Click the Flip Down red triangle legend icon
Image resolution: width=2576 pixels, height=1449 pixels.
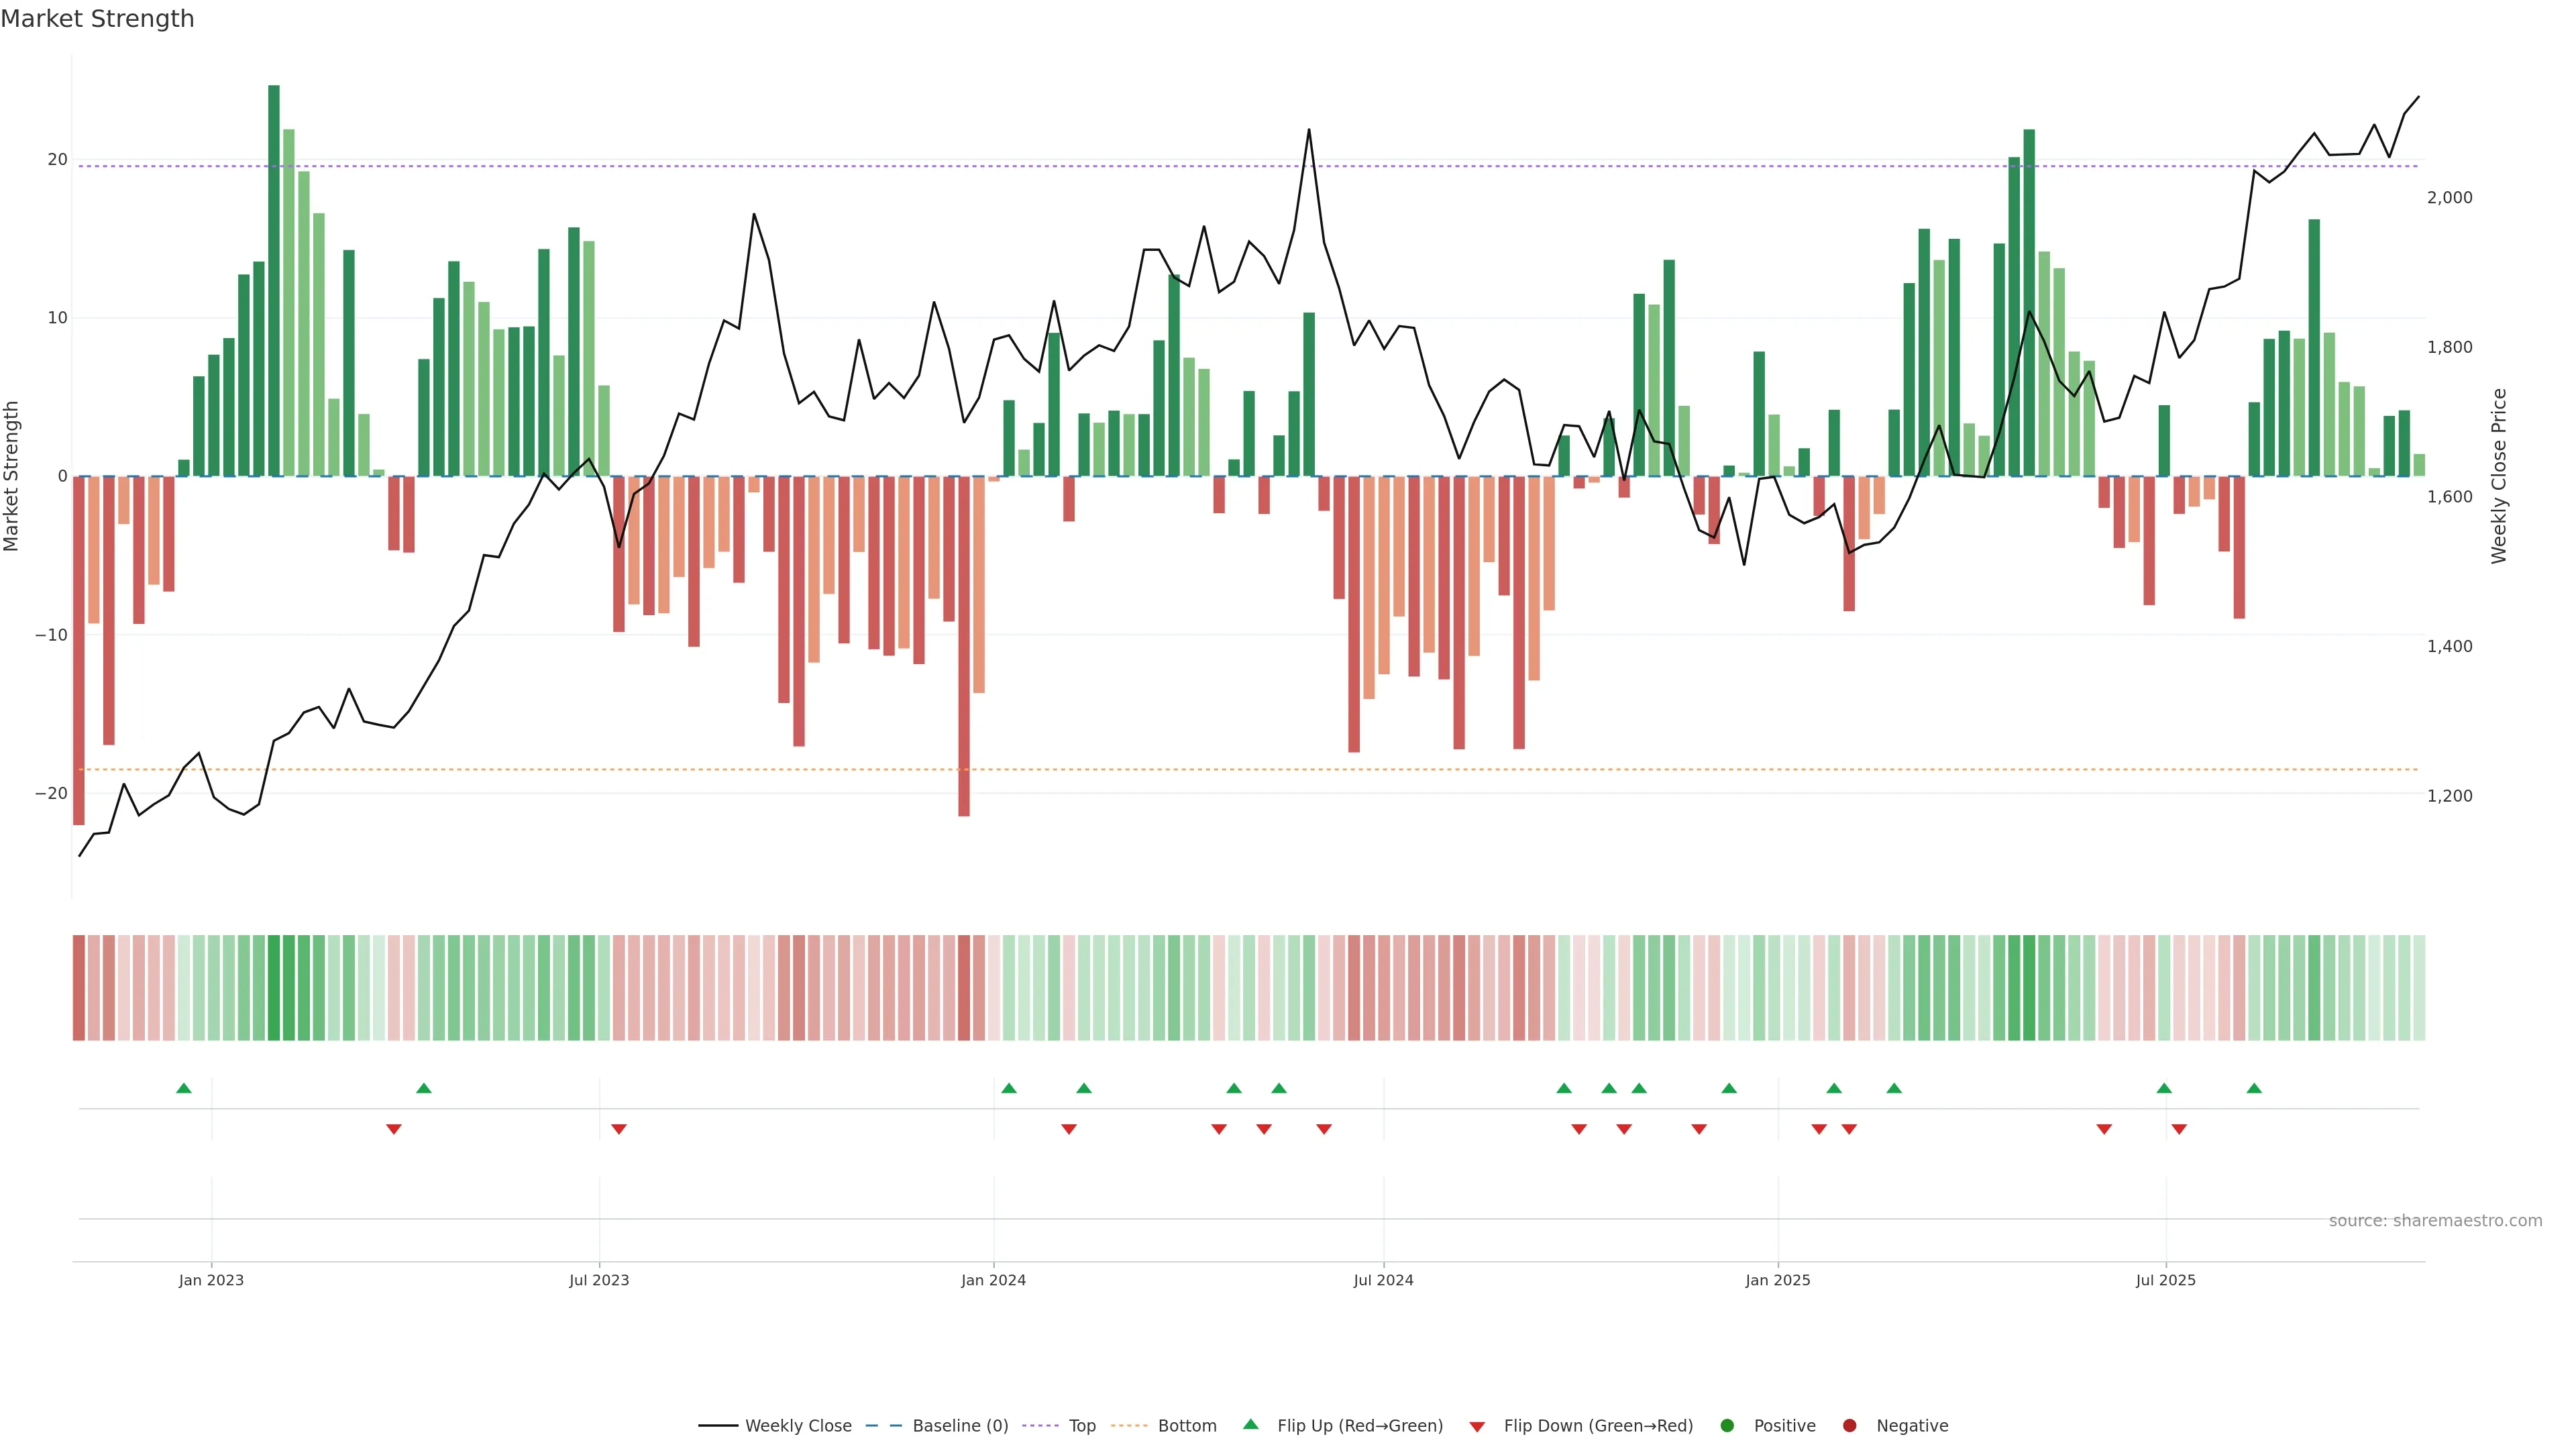[x=1477, y=1427]
